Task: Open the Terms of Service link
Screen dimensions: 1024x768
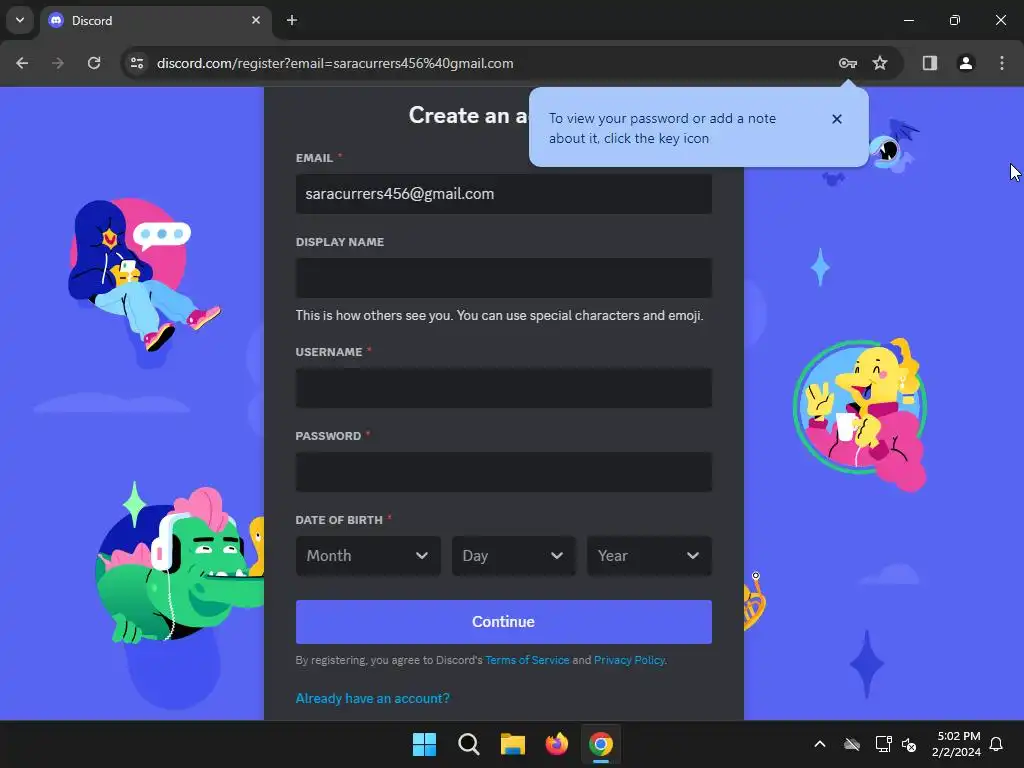Action: [x=527, y=660]
